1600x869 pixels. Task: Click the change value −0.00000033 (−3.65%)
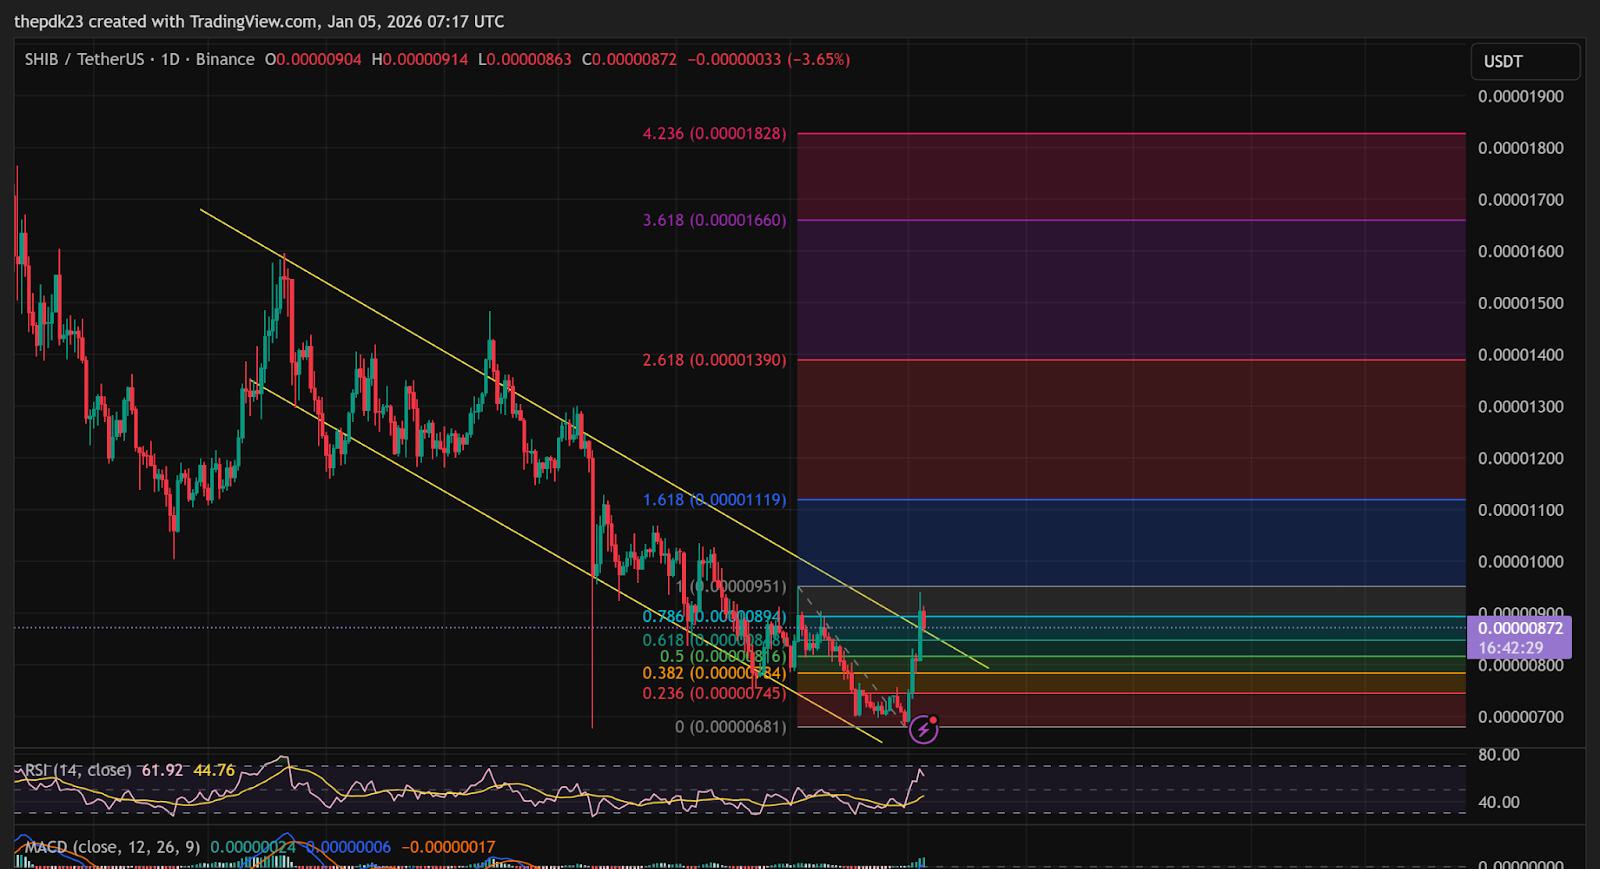[769, 59]
